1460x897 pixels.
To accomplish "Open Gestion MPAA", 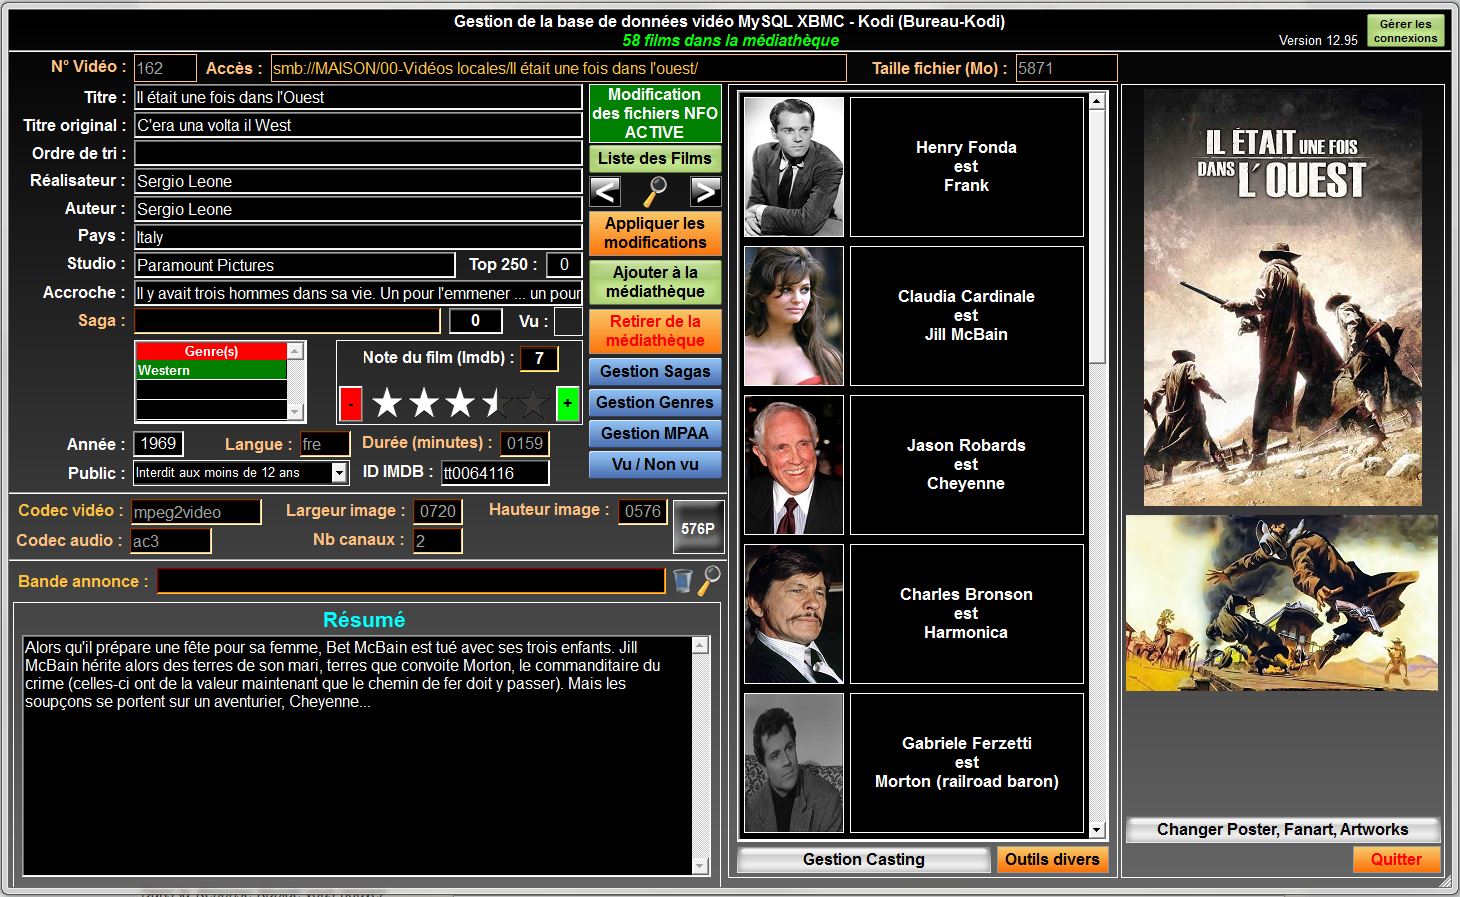I will point(655,434).
